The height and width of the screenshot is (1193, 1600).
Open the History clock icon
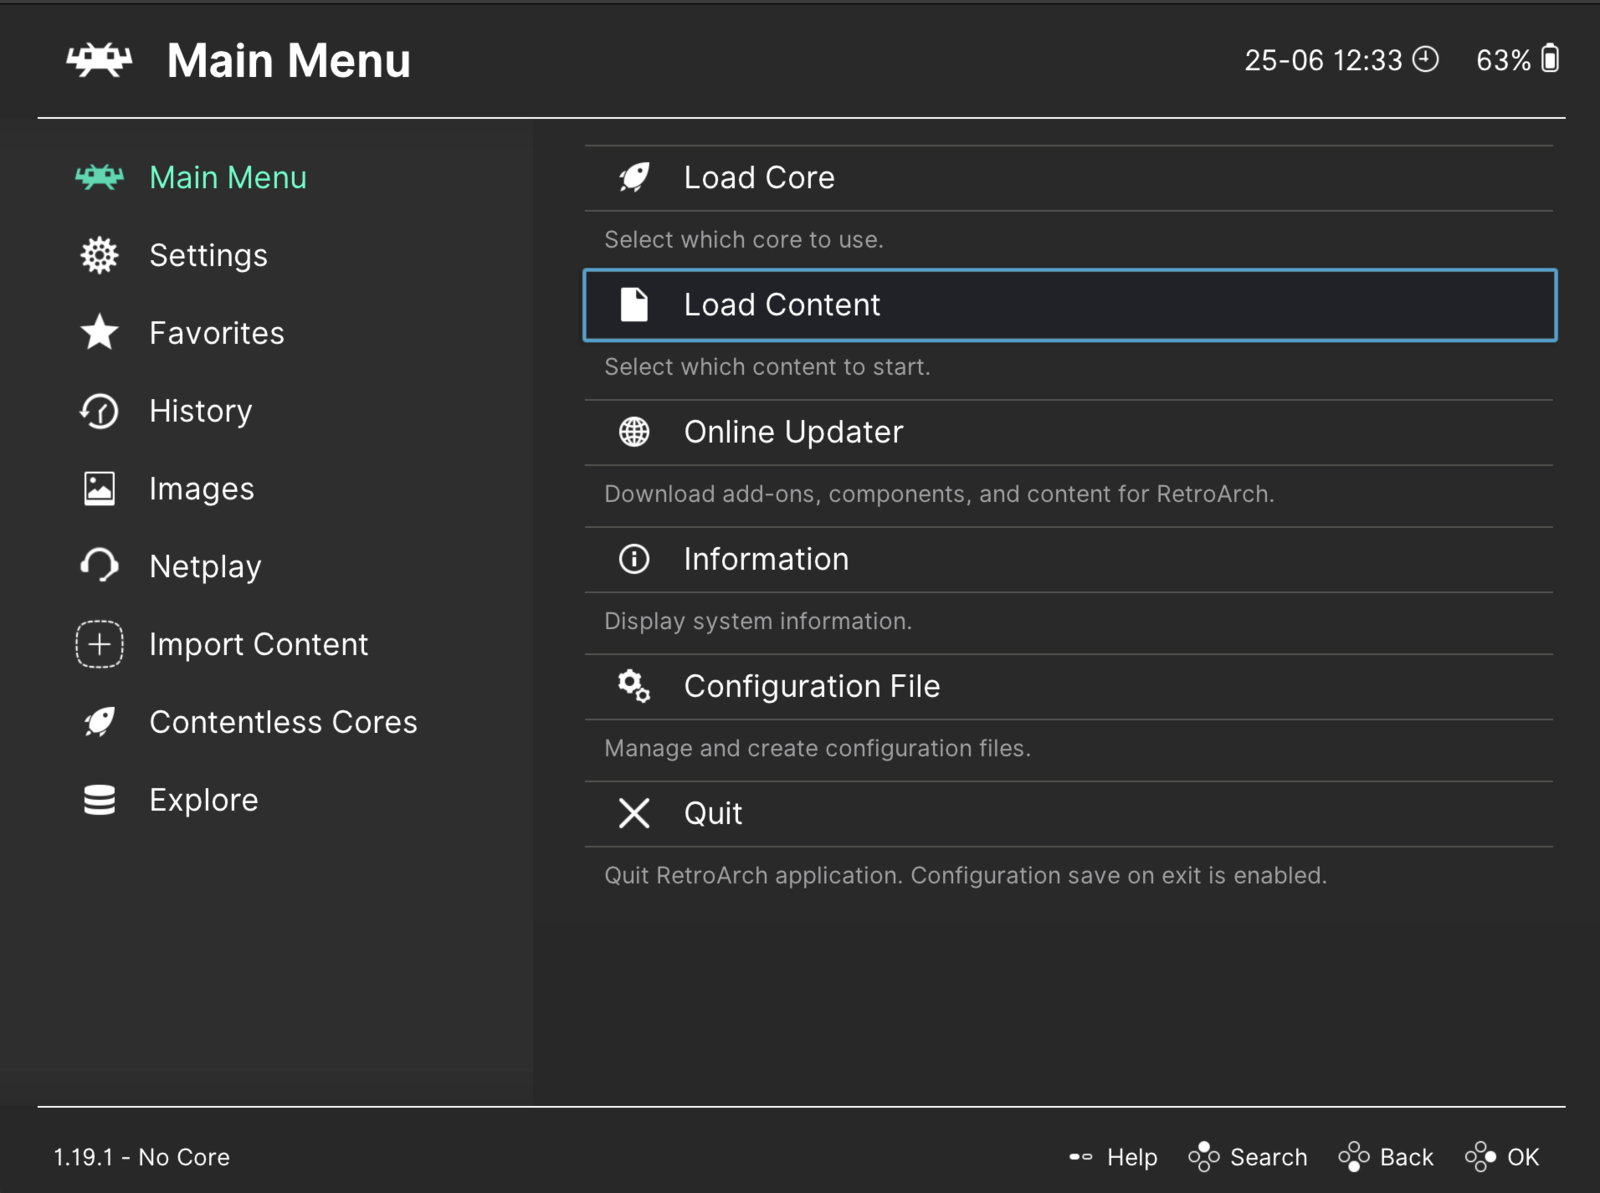click(98, 411)
